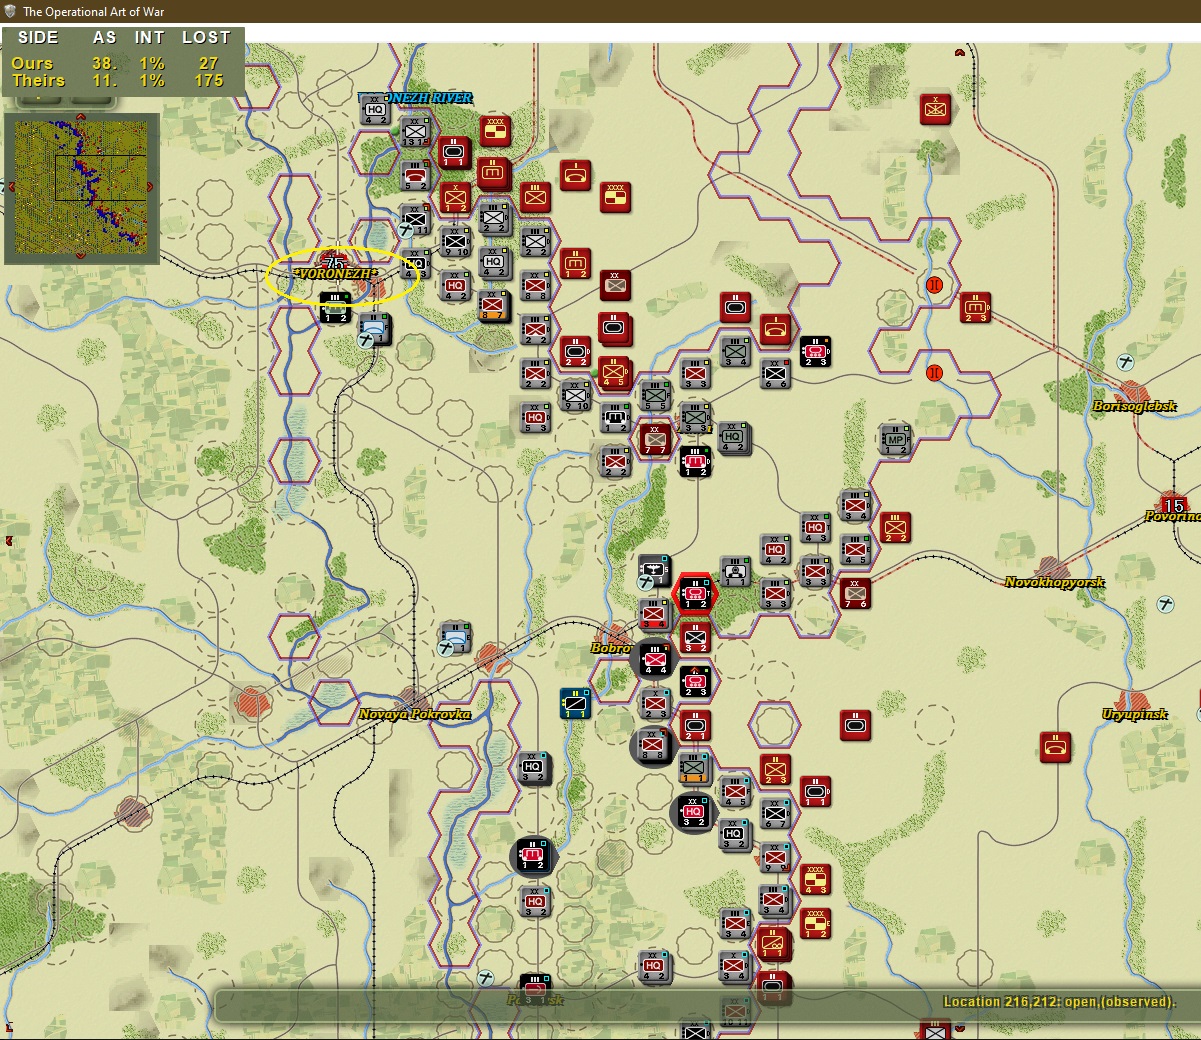The width and height of the screenshot is (1201, 1040).
Task: Select the black mechanized counter 2 3 east of Voronezh
Action: point(815,351)
